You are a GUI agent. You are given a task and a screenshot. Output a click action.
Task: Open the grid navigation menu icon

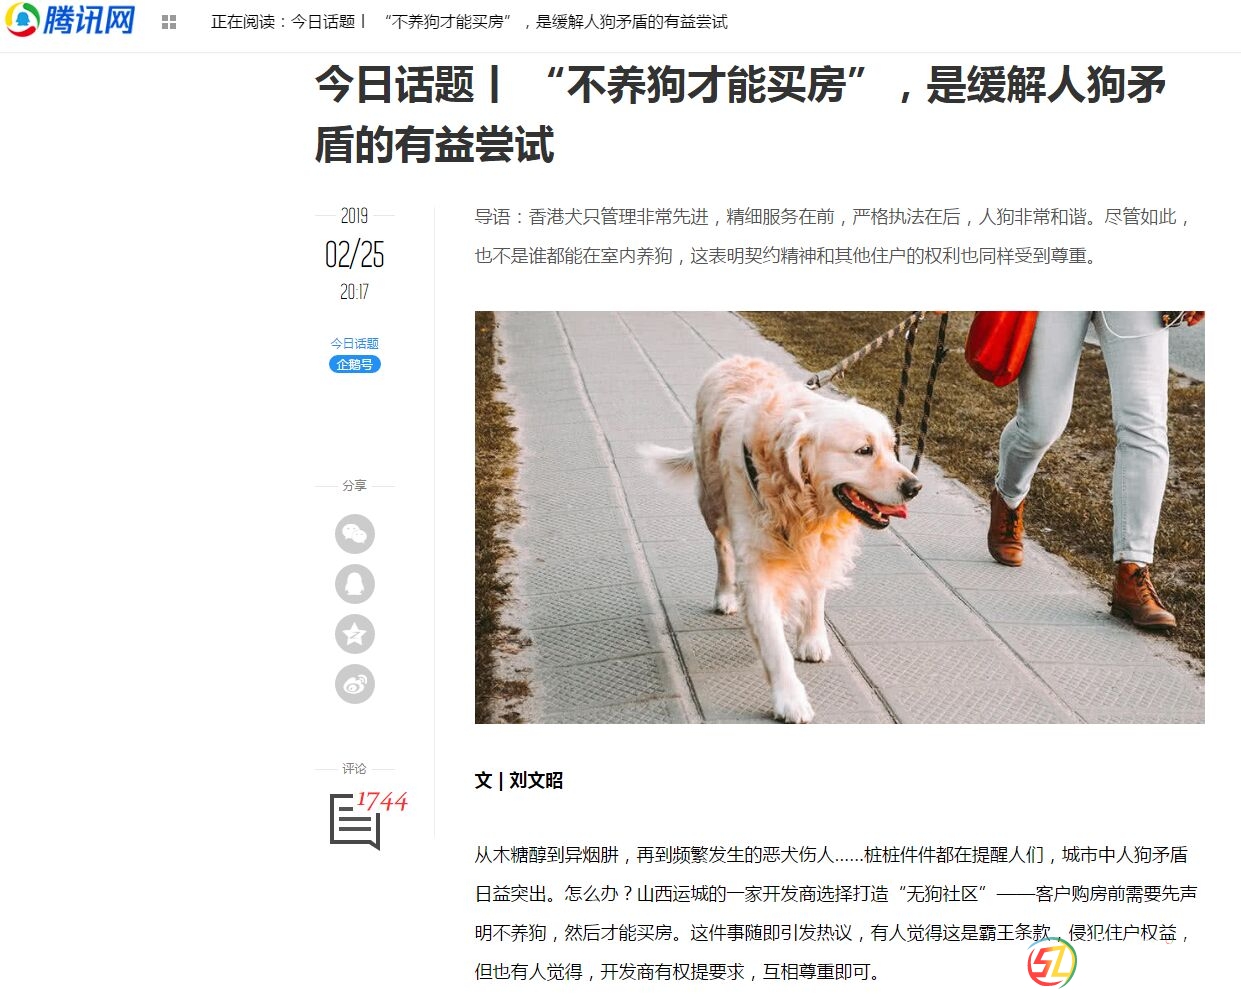(x=169, y=22)
